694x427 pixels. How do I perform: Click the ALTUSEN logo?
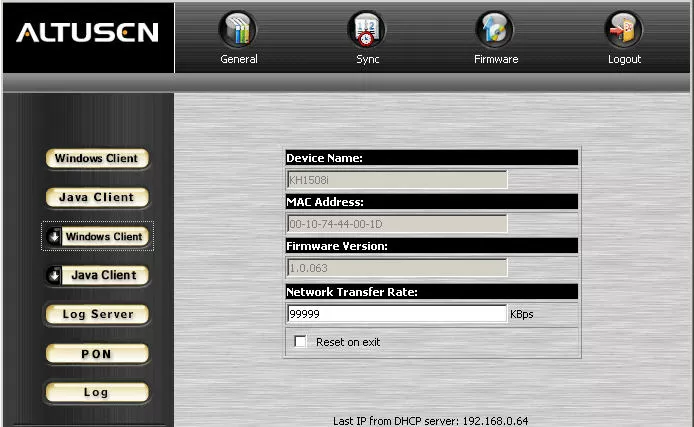[88, 33]
